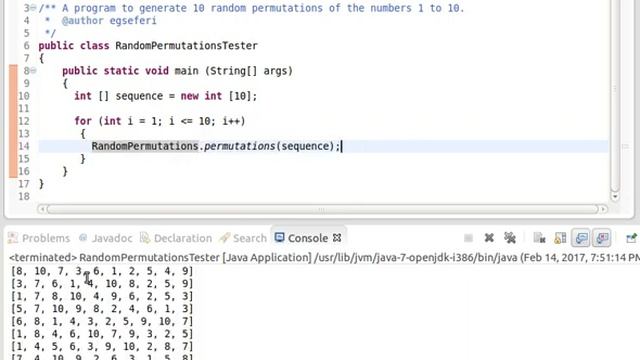Click the Remove Launch single X icon
The width and height of the screenshot is (640, 360).
(x=489, y=238)
